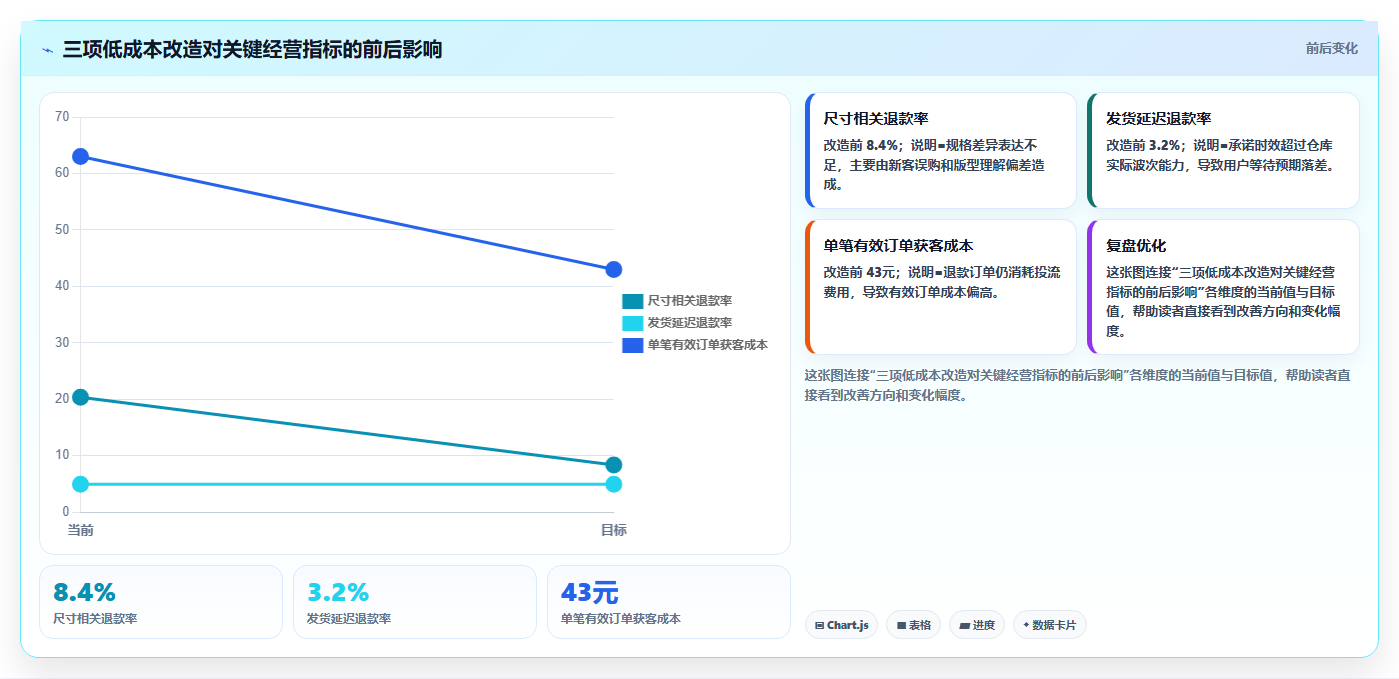Click 发货延迟退款率 point at 目标
This screenshot has height=679, width=1399.
click(614, 484)
